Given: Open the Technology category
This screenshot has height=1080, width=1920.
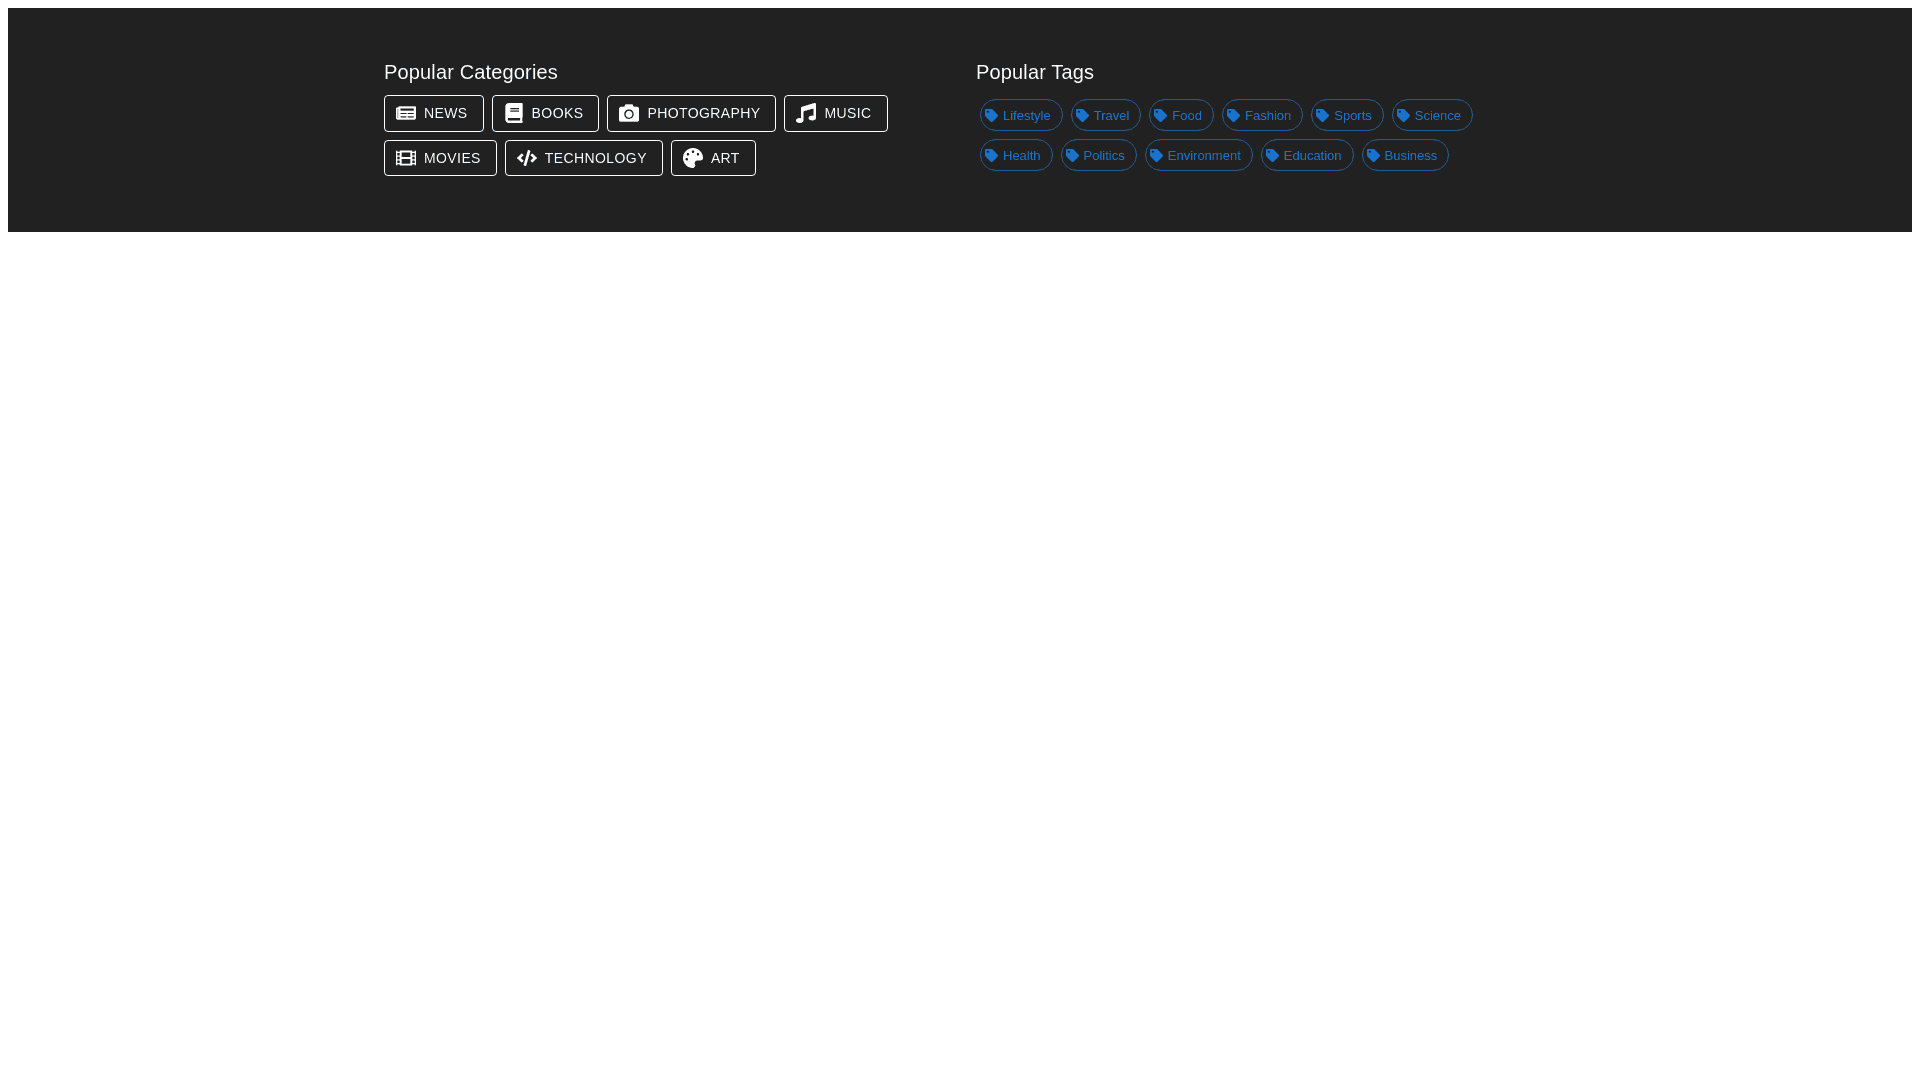Looking at the screenshot, I should (x=583, y=159).
